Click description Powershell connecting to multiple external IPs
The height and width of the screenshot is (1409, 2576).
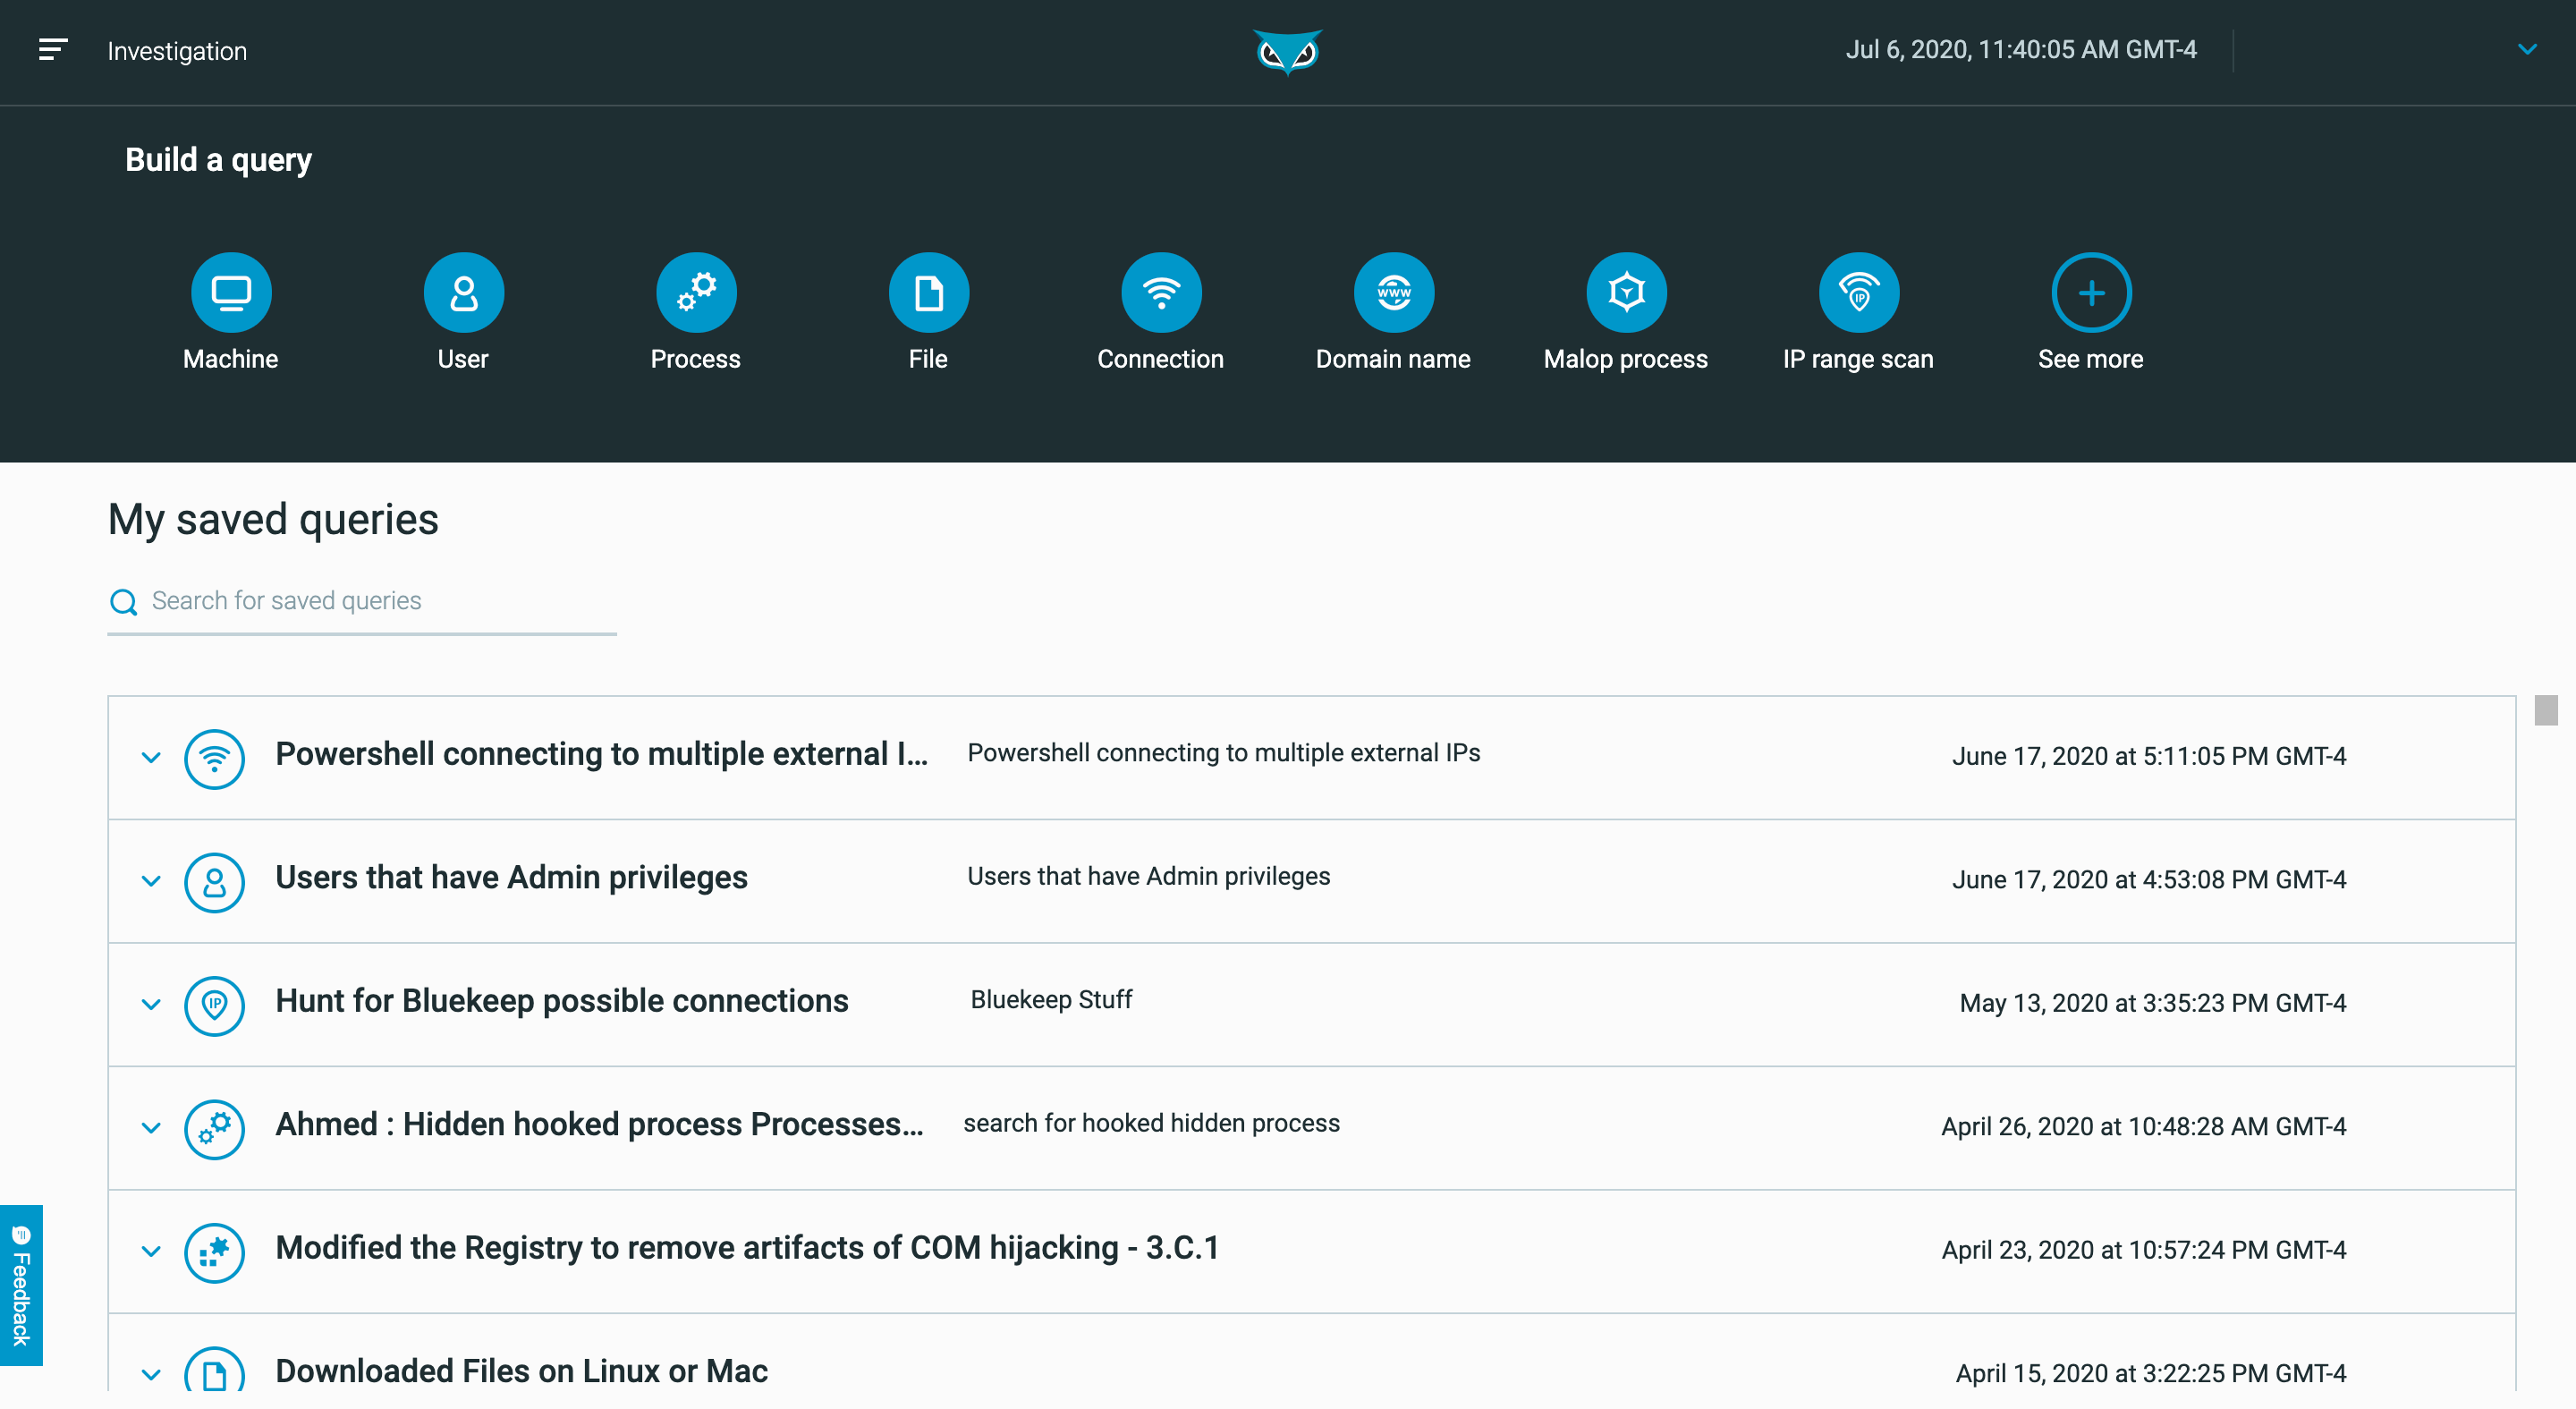click(1223, 753)
